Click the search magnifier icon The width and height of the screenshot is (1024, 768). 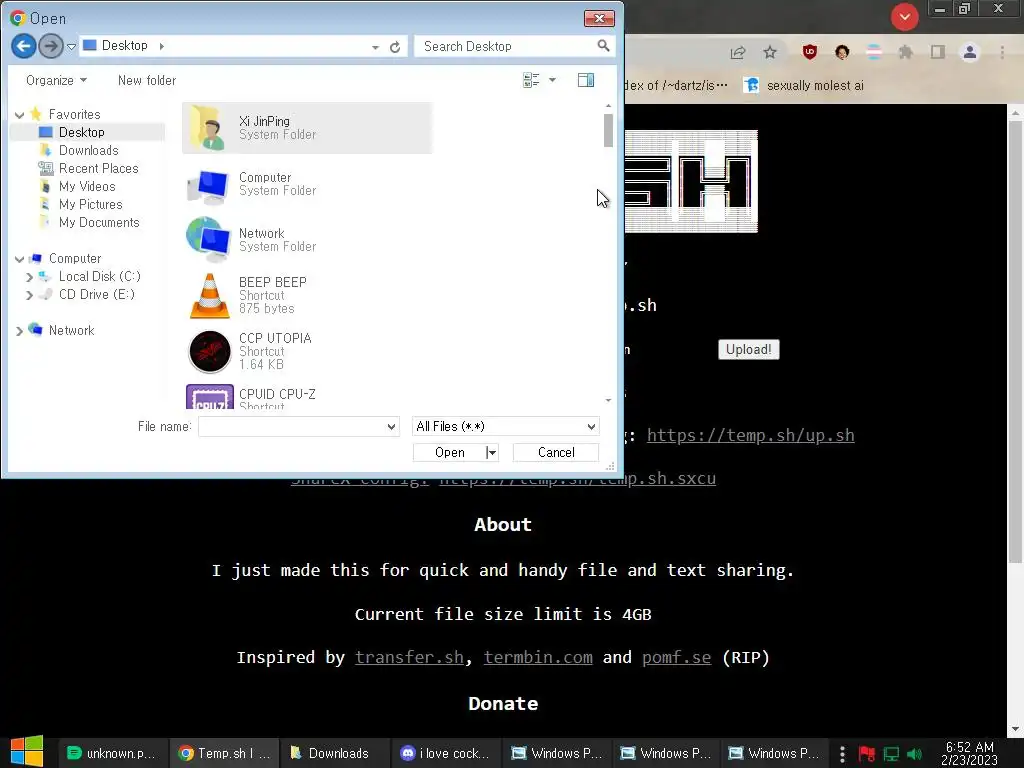[x=603, y=46]
